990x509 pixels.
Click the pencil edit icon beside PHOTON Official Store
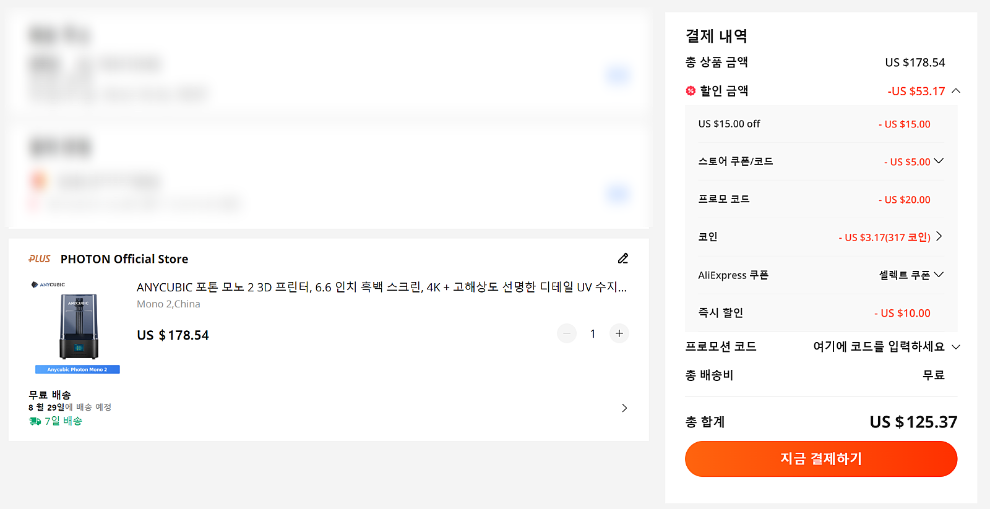tap(623, 258)
